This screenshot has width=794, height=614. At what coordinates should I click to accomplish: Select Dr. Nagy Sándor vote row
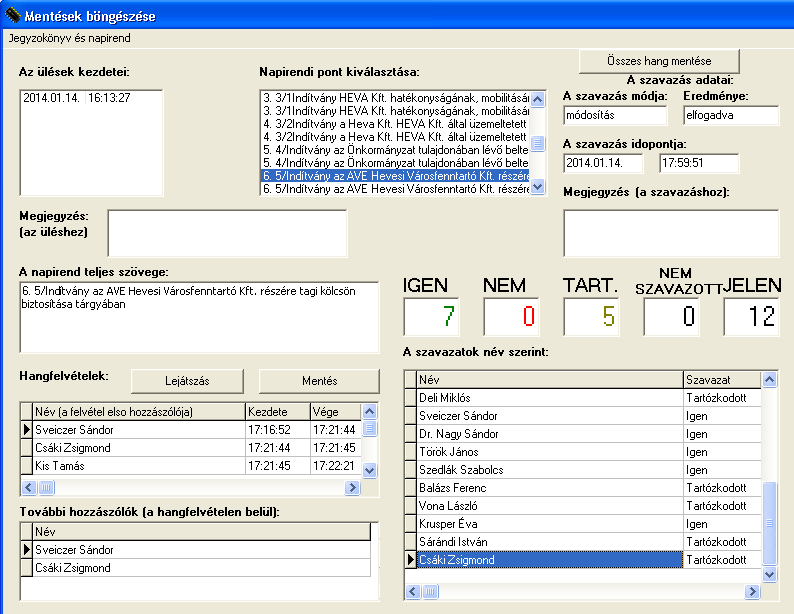[x=583, y=434]
